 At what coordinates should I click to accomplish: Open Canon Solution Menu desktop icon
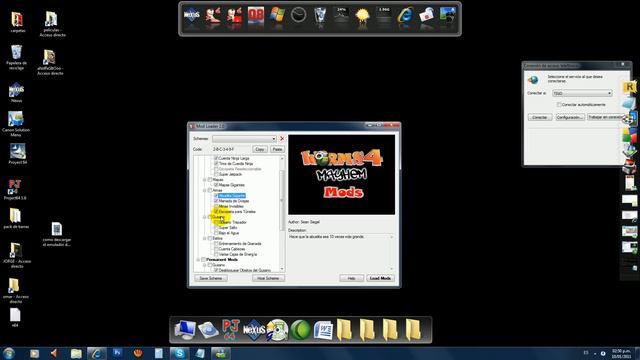[x=16, y=119]
